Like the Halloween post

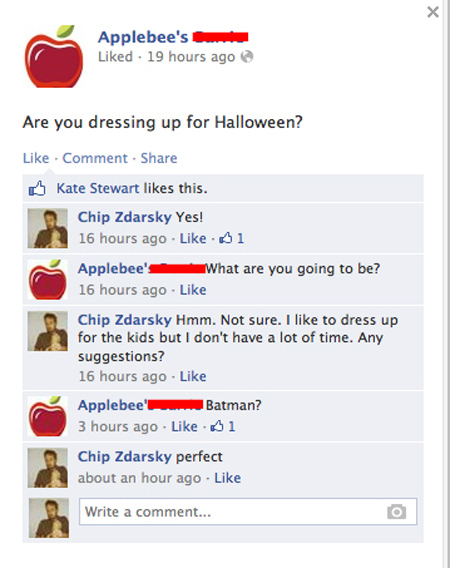click(x=36, y=158)
